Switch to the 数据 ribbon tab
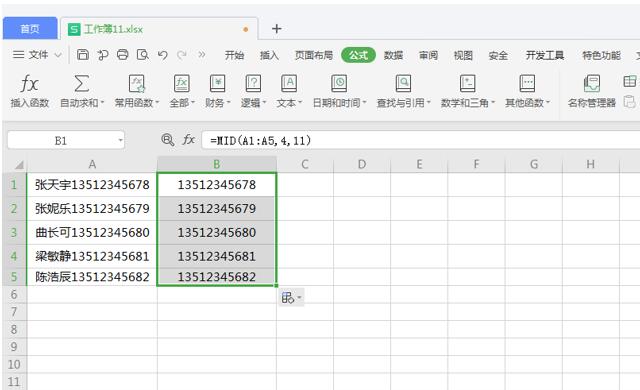 coord(393,55)
